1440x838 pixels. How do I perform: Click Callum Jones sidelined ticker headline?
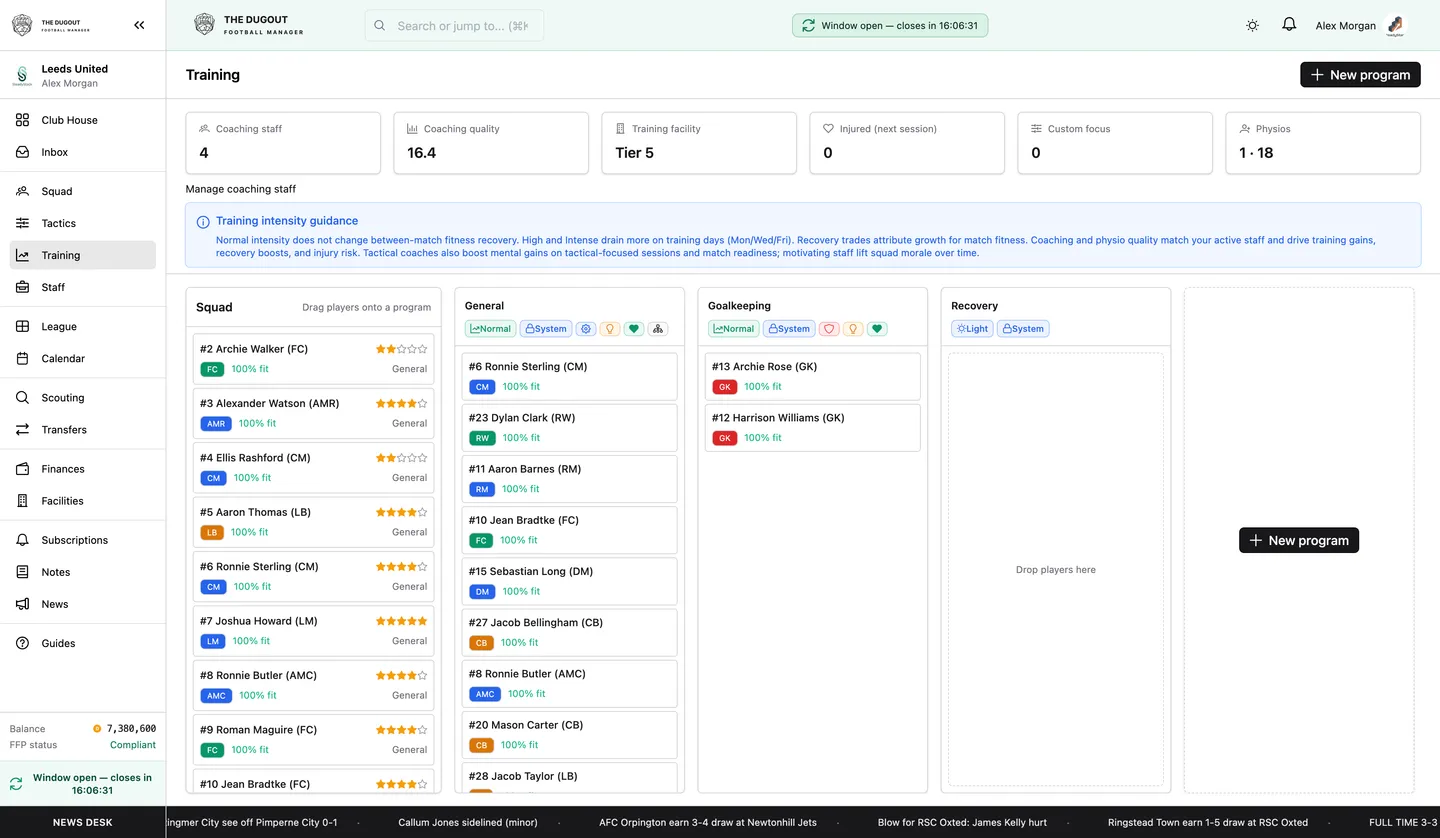click(x=468, y=822)
